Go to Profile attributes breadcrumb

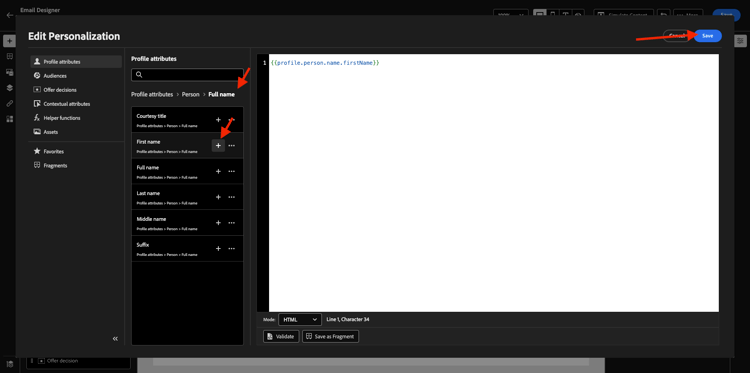click(x=152, y=95)
